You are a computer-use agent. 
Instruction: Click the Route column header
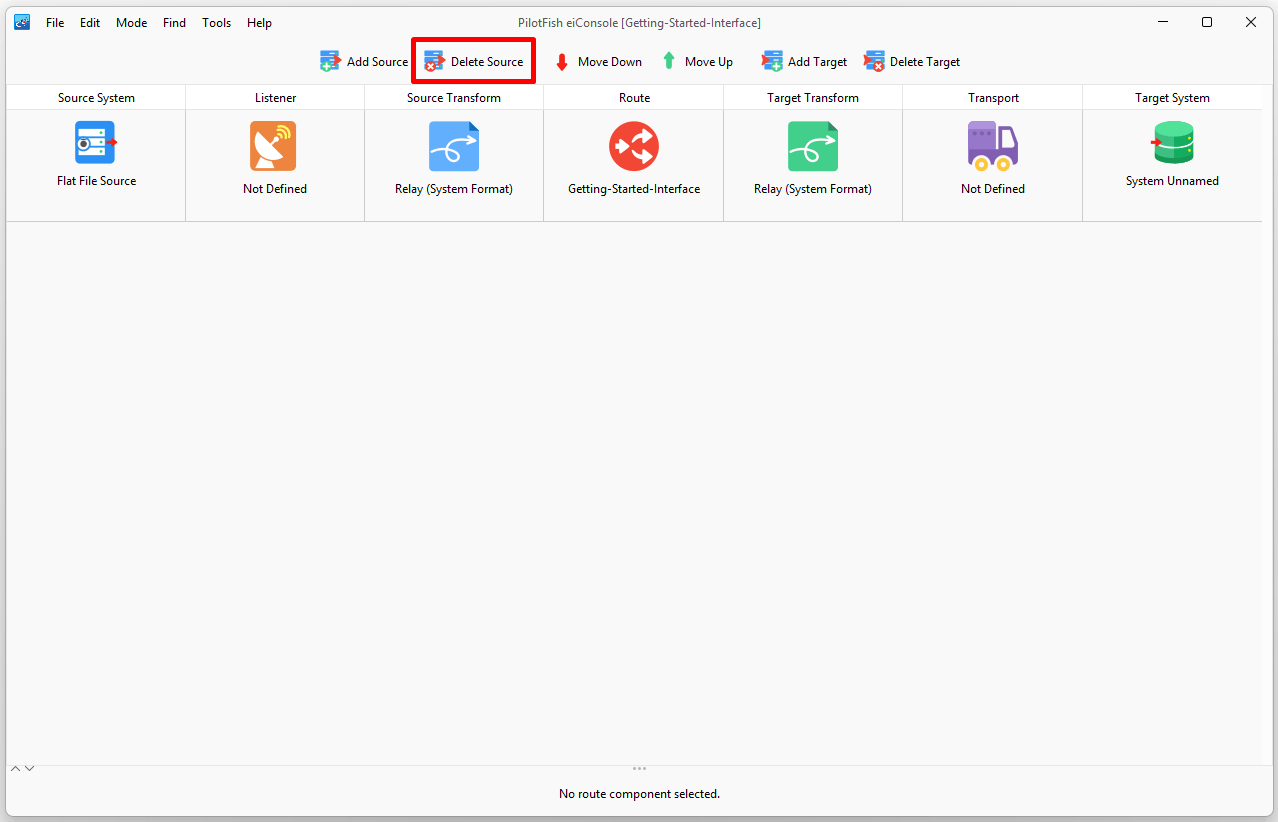click(x=634, y=98)
